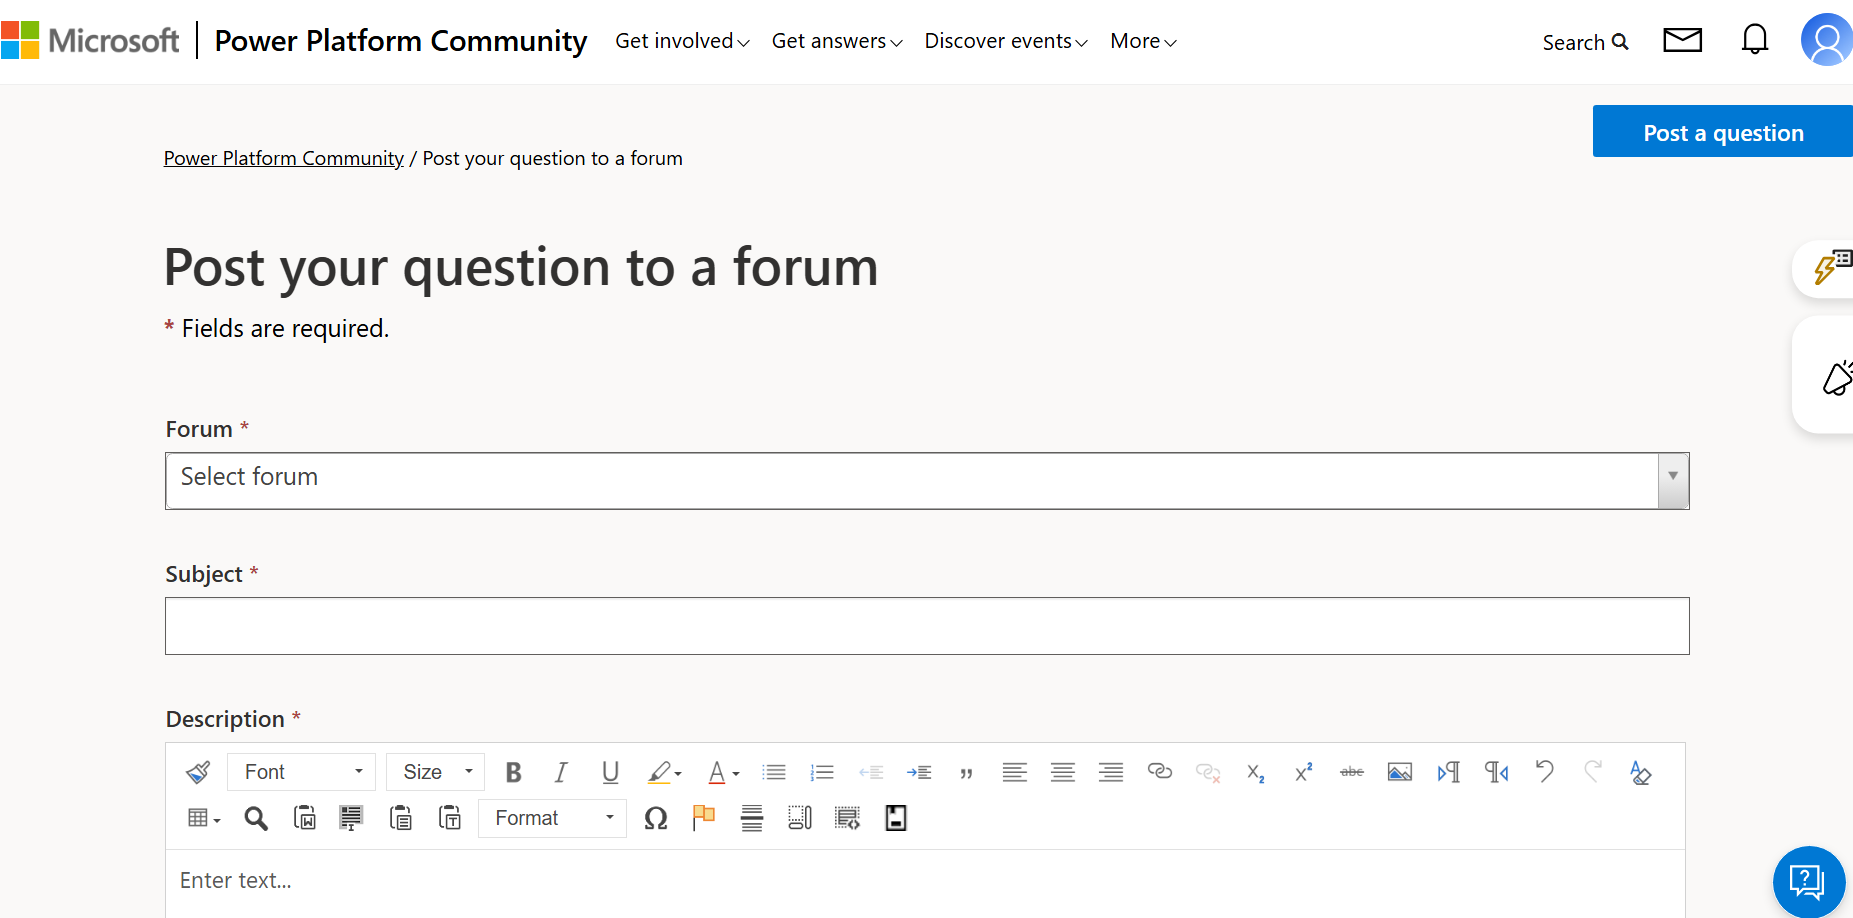The image size is (1853, 918).
Task: Open the notifications bell
Action: 1755,40
